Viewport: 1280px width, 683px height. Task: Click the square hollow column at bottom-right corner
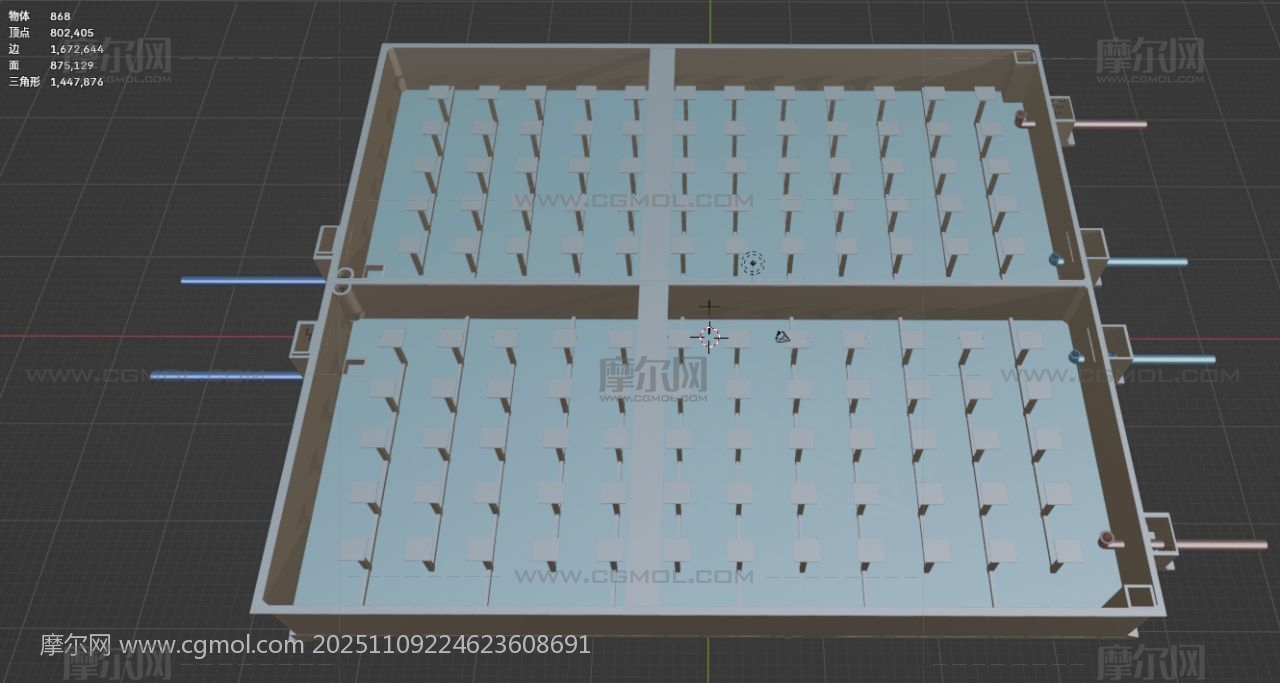click(1141, 596)
